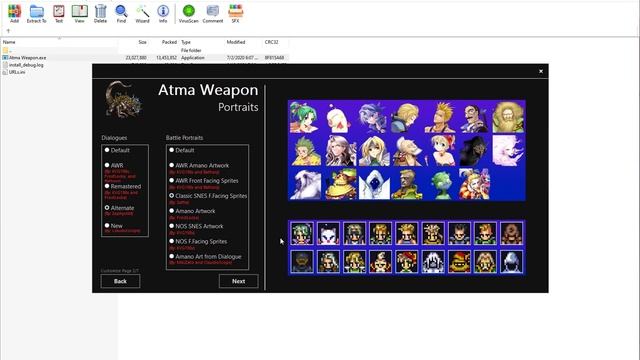Screen dimensions: 640x360
Task: Sort file list by Modified column
Action: point(236,42)
